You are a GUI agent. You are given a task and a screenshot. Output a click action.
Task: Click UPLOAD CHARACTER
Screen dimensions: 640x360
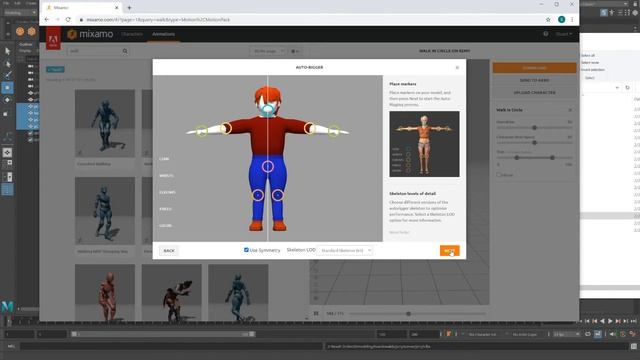pyautogui.click(x=535, y=93)
